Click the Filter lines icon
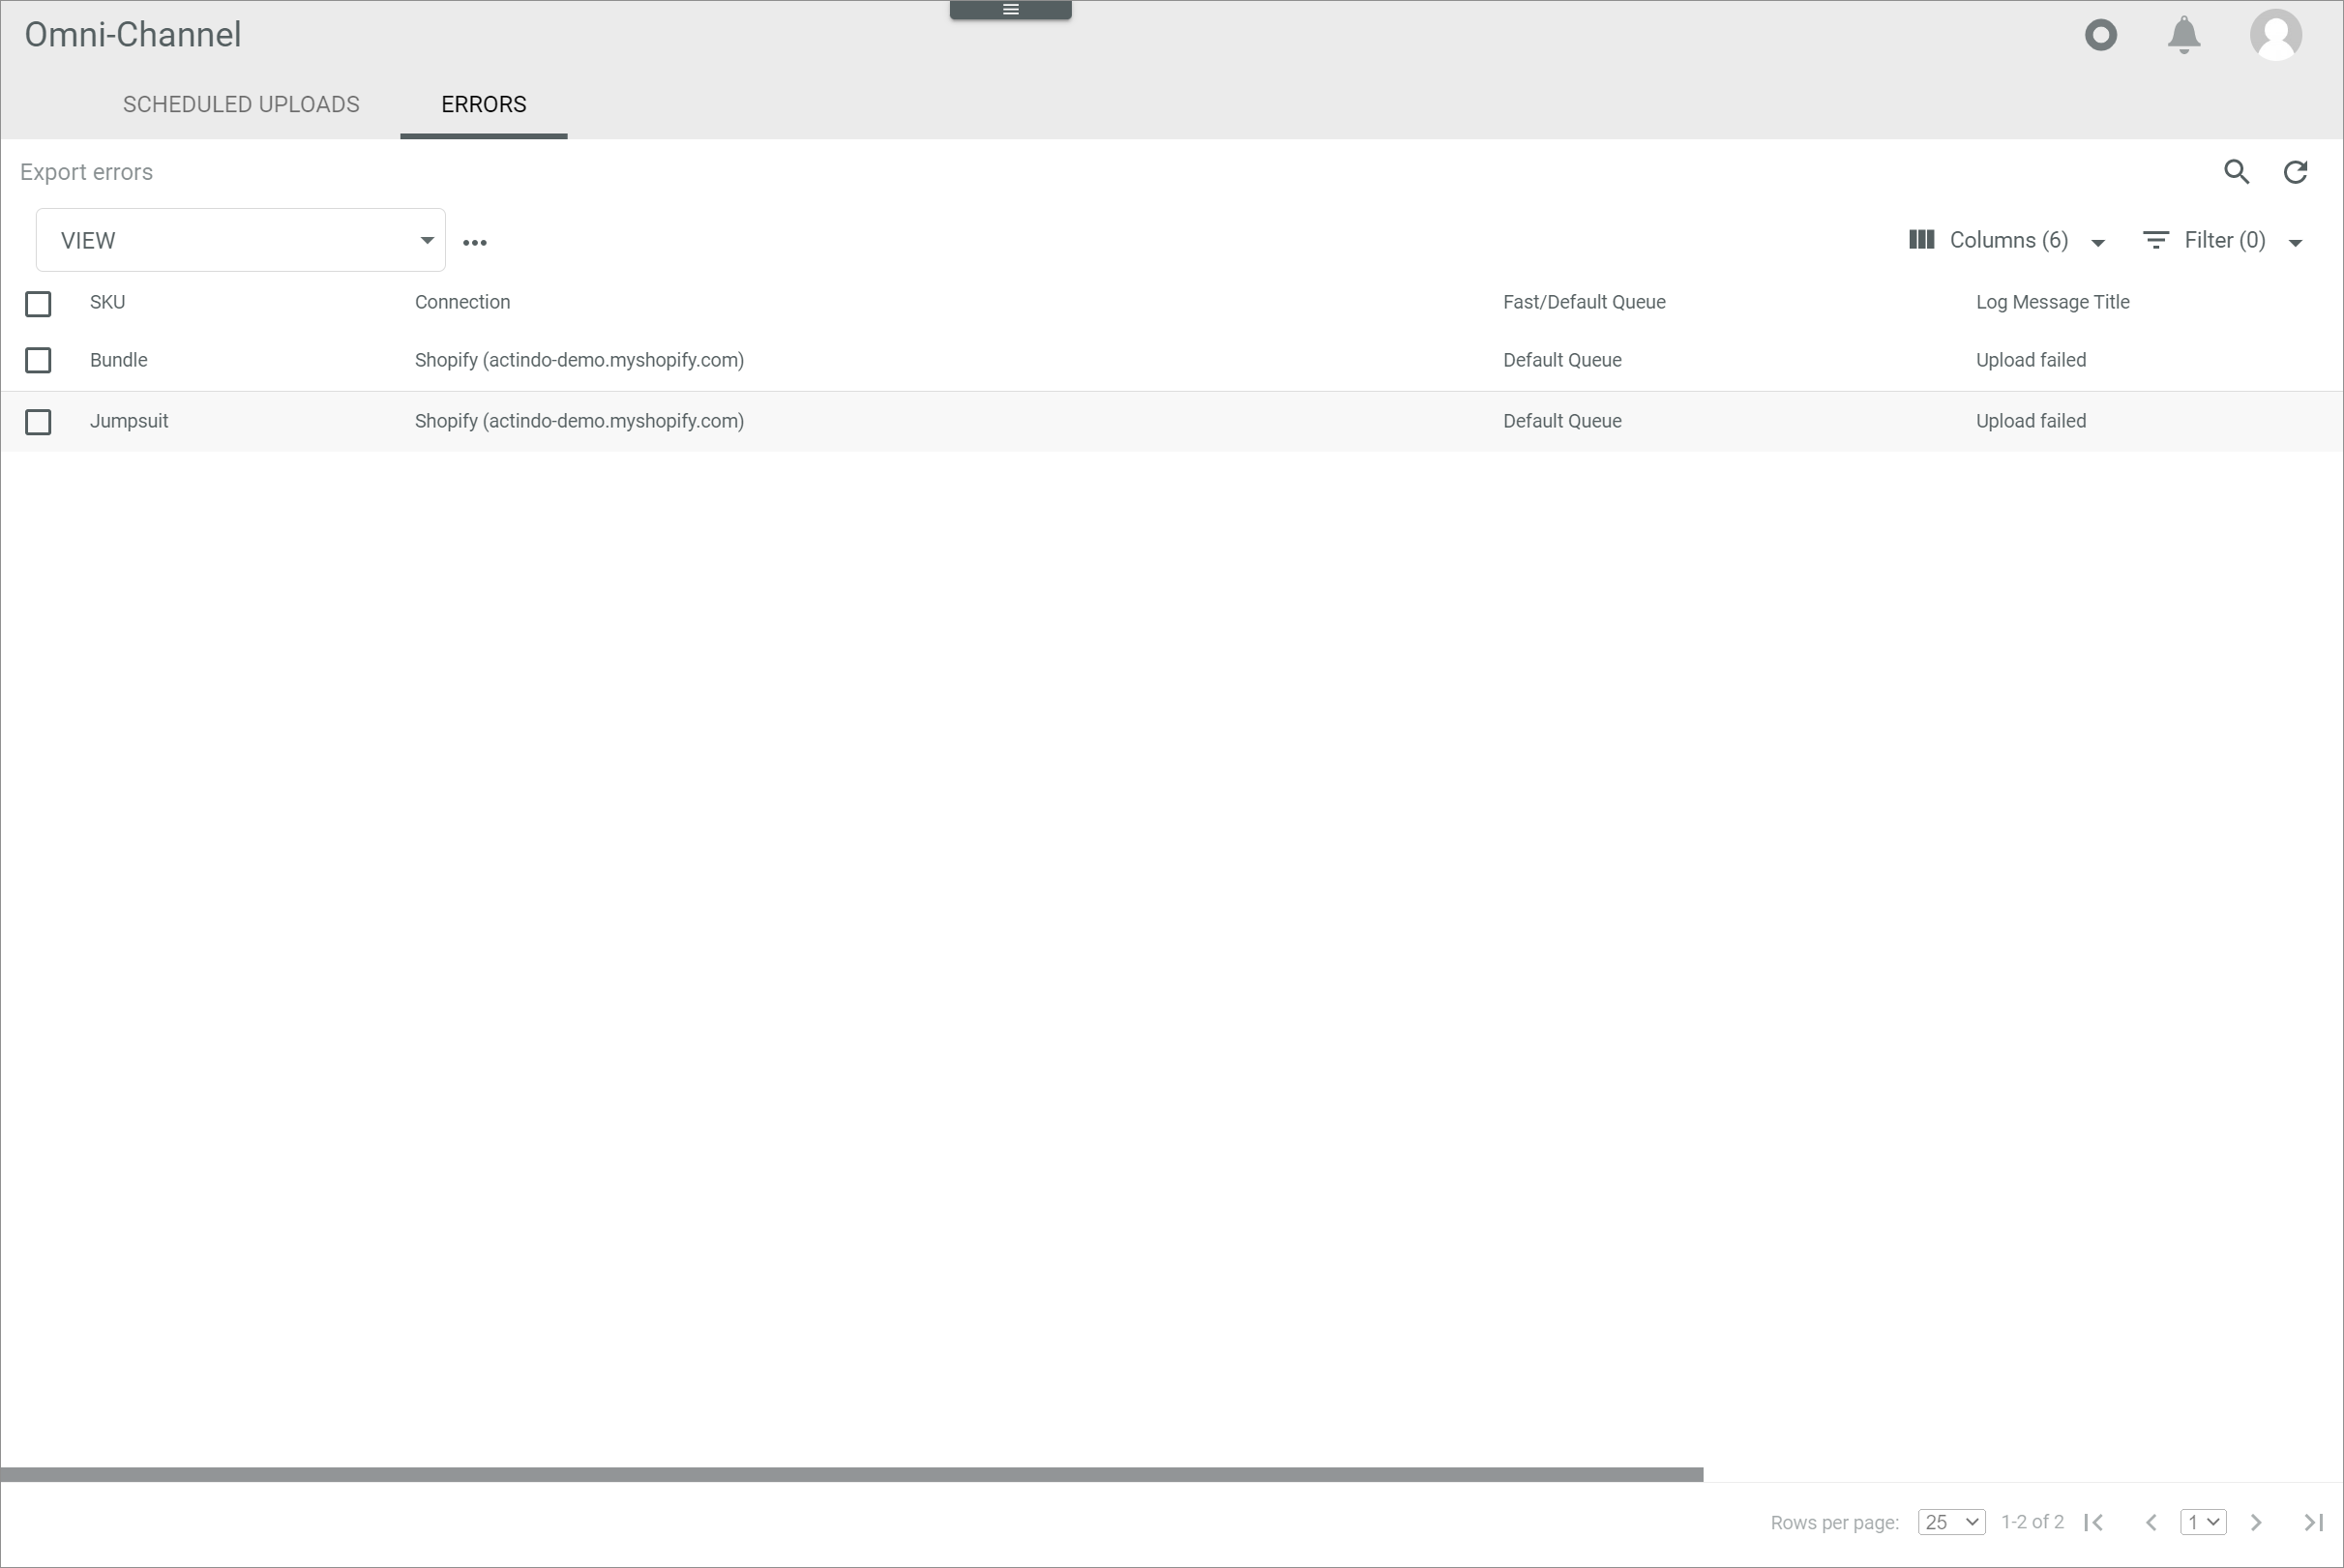The width and height of the screenshot is (2344, 1568). point(2156,240)
